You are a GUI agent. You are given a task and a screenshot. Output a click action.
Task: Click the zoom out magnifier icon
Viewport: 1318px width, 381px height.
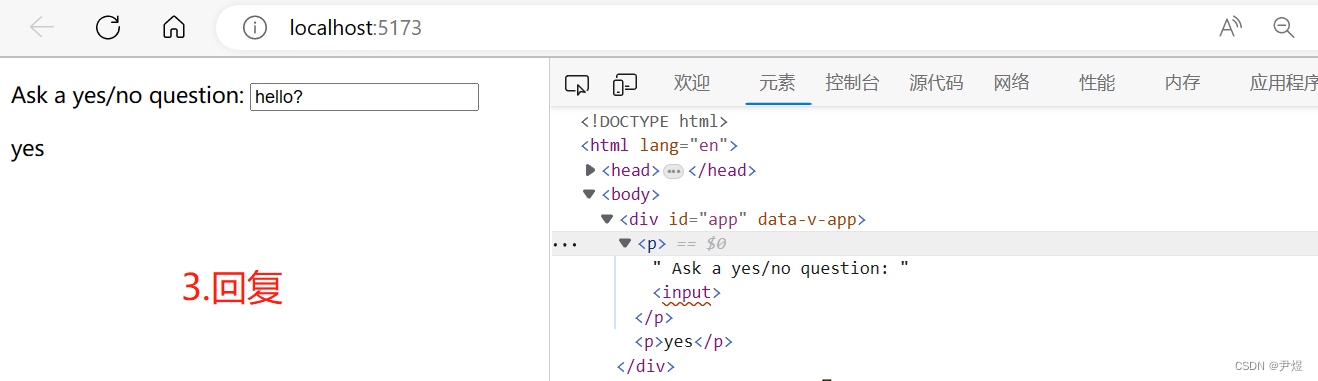point(1284,28)
